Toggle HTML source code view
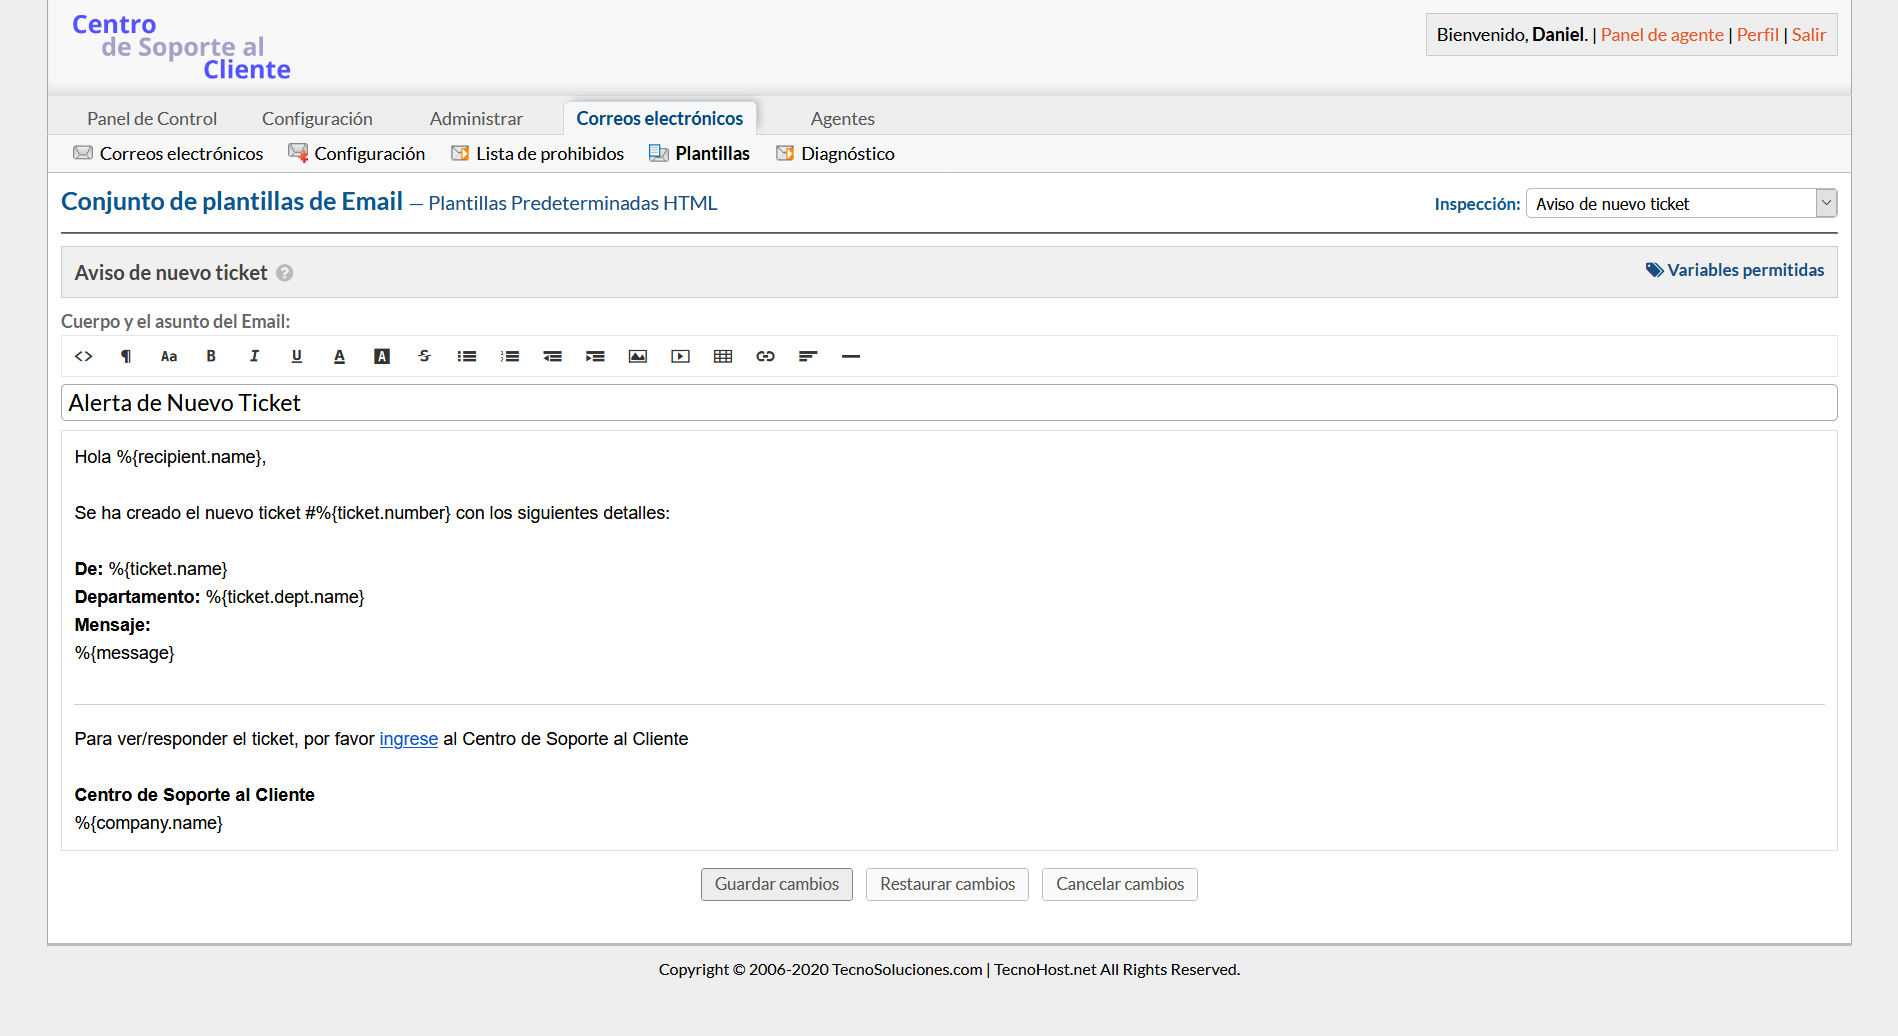Image resolution: width=1898 pixels, height=1036 pixels. click(x=84, y=356)
